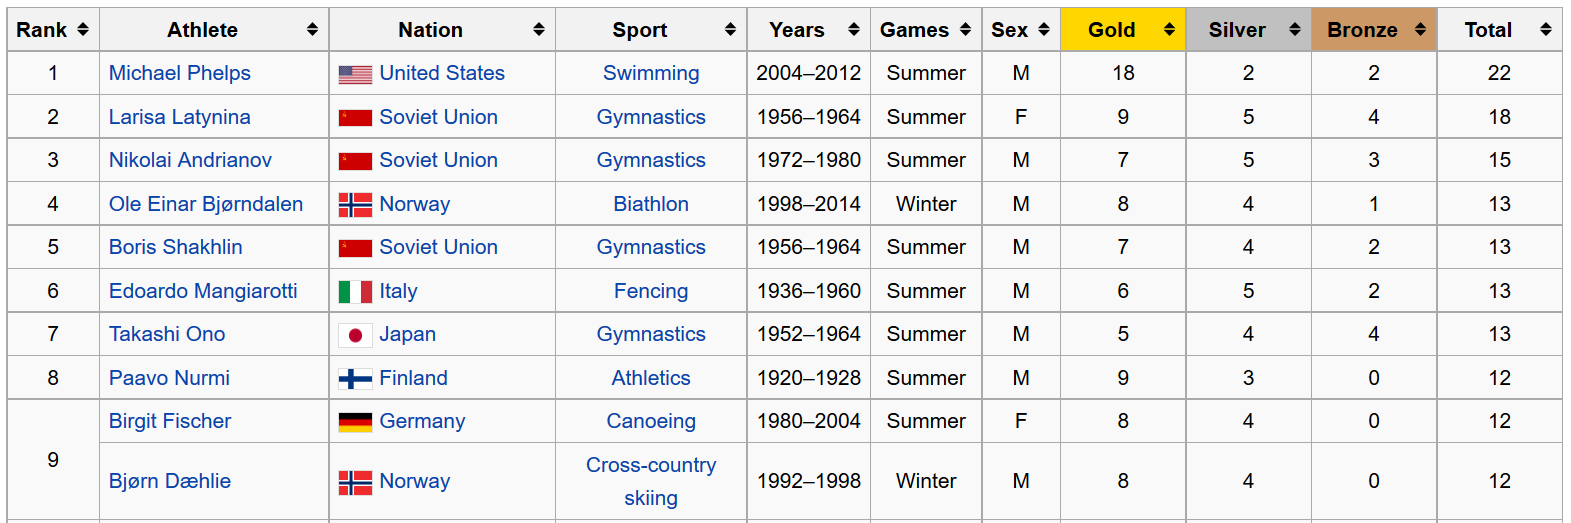Image resolution: width=1571 pixels, height=523 pixels.
Task: Sort by the Silver medal header
Action: tap(1295, 30)
